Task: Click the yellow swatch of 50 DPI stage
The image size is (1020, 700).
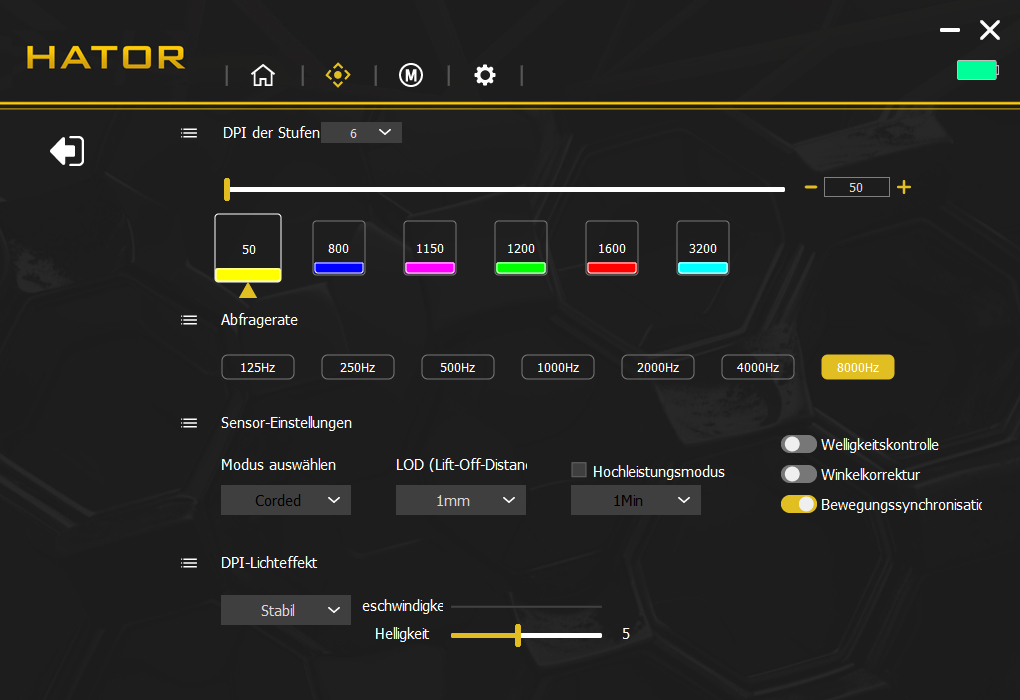Action: (248, 275)
